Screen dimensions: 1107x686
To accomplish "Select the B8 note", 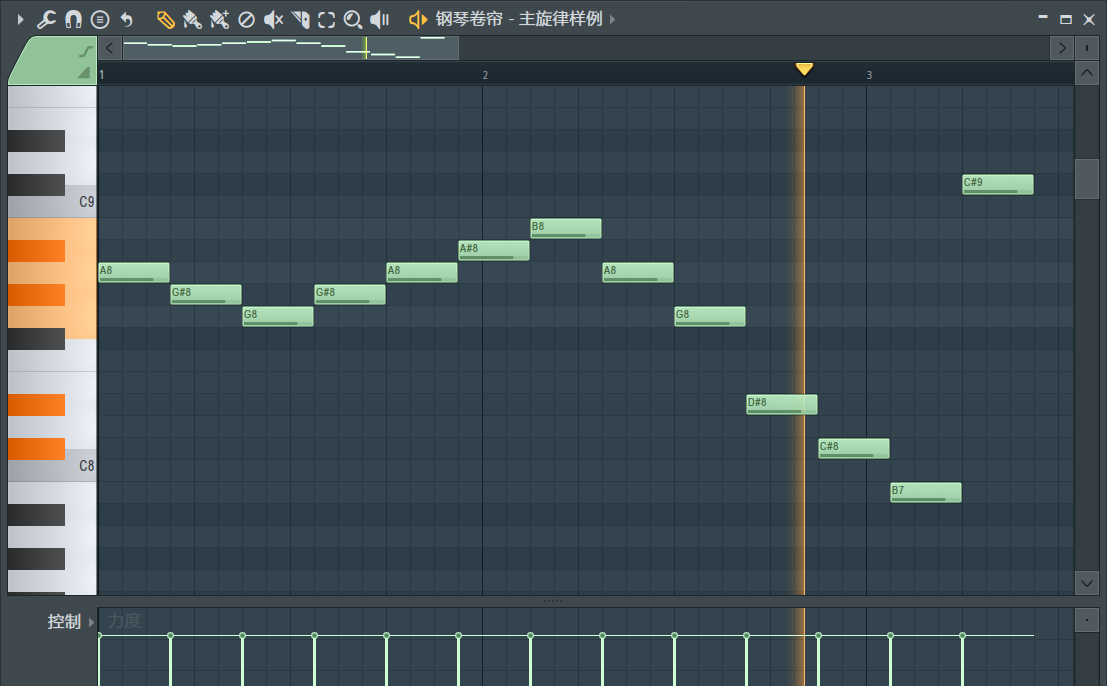I will (x=566, y=229).
